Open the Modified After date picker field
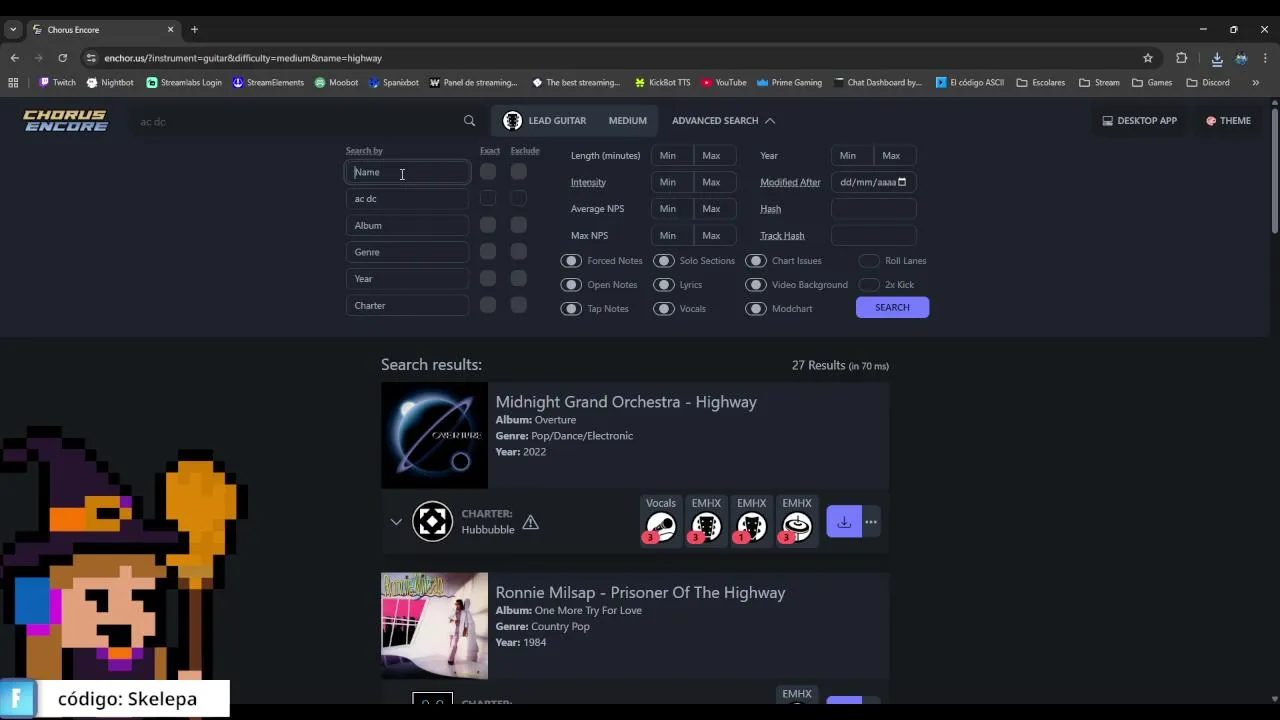This screenshot has width=1280, height=720. pos(873,182)
